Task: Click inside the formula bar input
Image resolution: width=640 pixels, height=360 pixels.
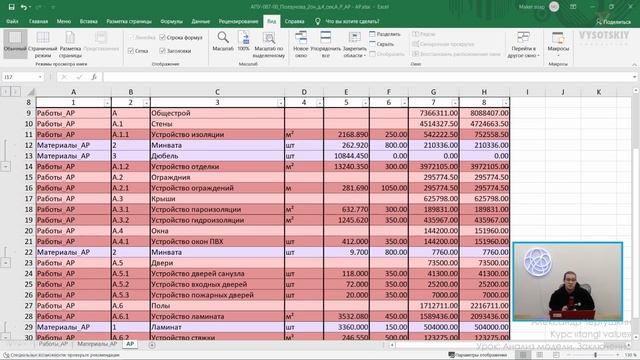Action: pos(367,77)
